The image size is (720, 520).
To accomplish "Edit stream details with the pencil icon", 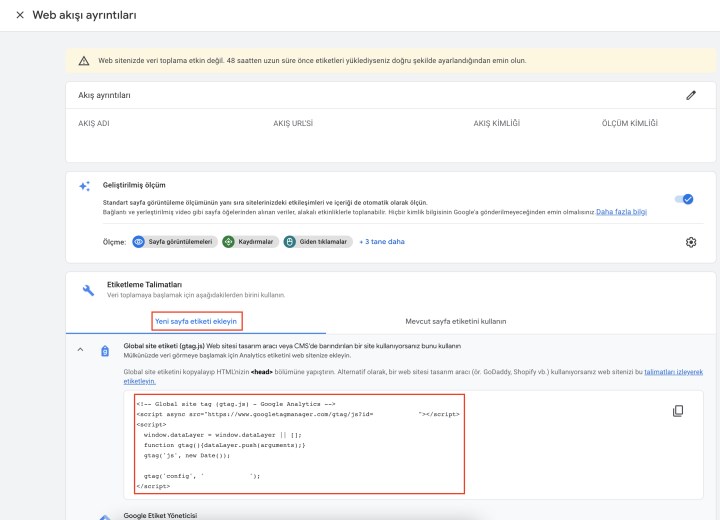I will pyautogui.click(x=691, y=95).
